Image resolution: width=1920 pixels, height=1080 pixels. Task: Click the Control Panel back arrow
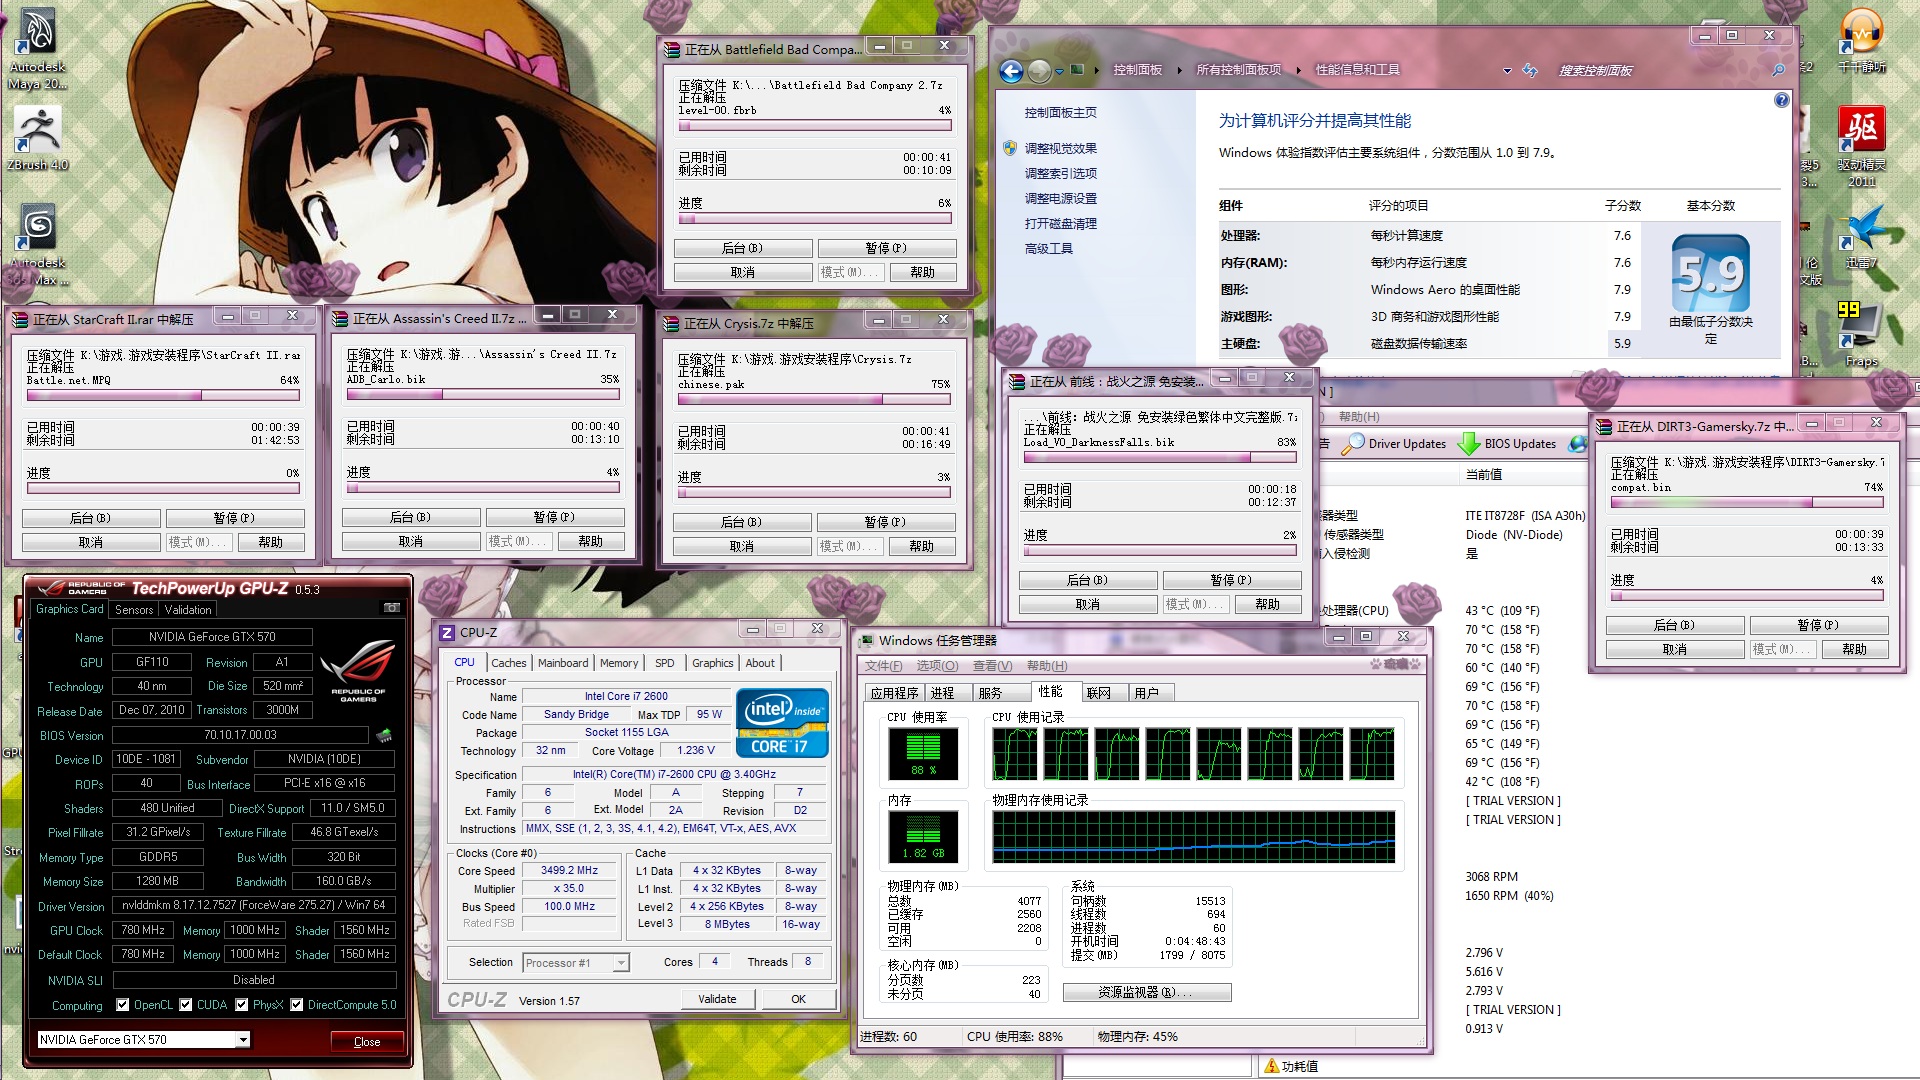pos(1011,71)
